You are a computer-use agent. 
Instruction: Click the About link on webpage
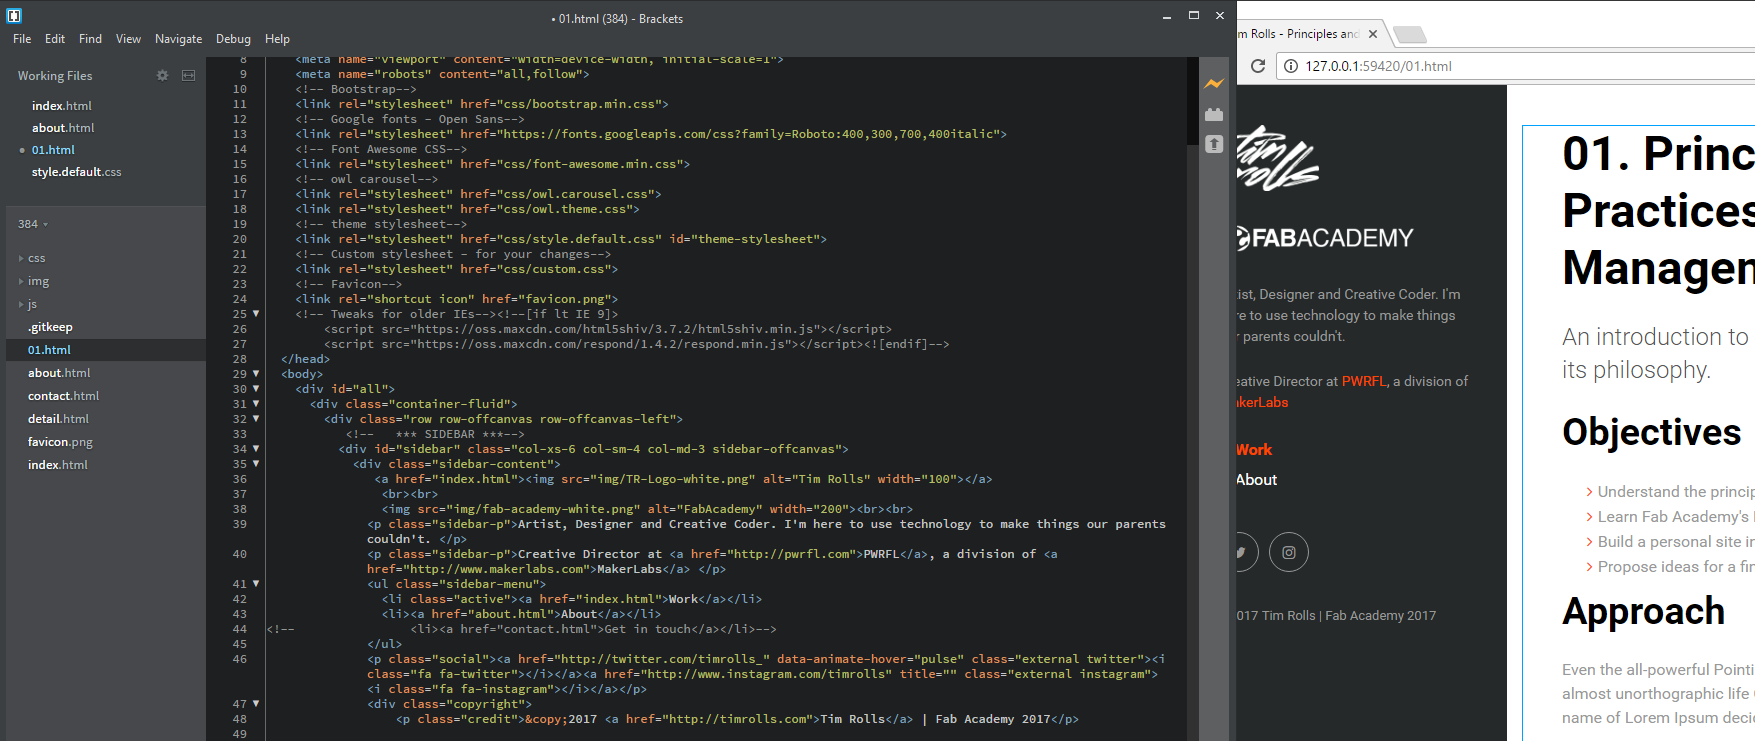(x=1257, y=480)
